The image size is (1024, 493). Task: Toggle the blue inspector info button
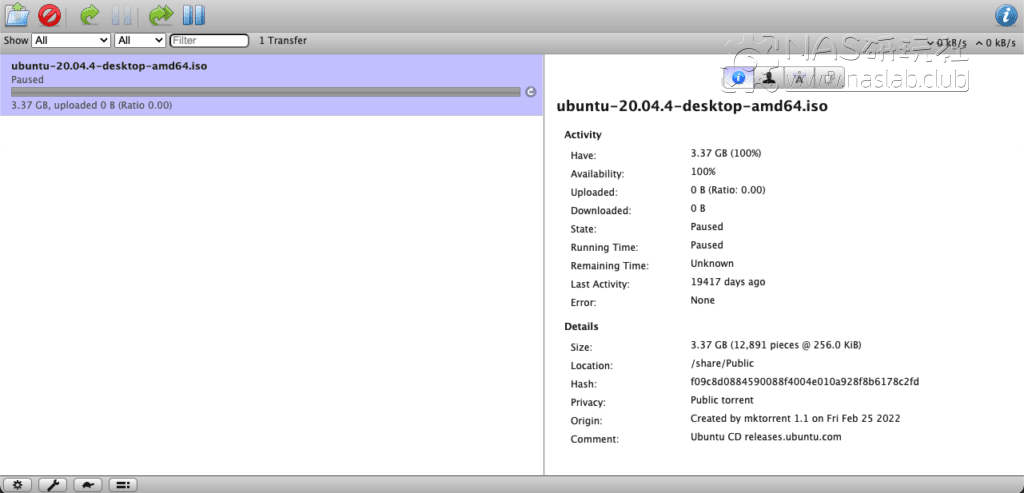[1006, 15]
